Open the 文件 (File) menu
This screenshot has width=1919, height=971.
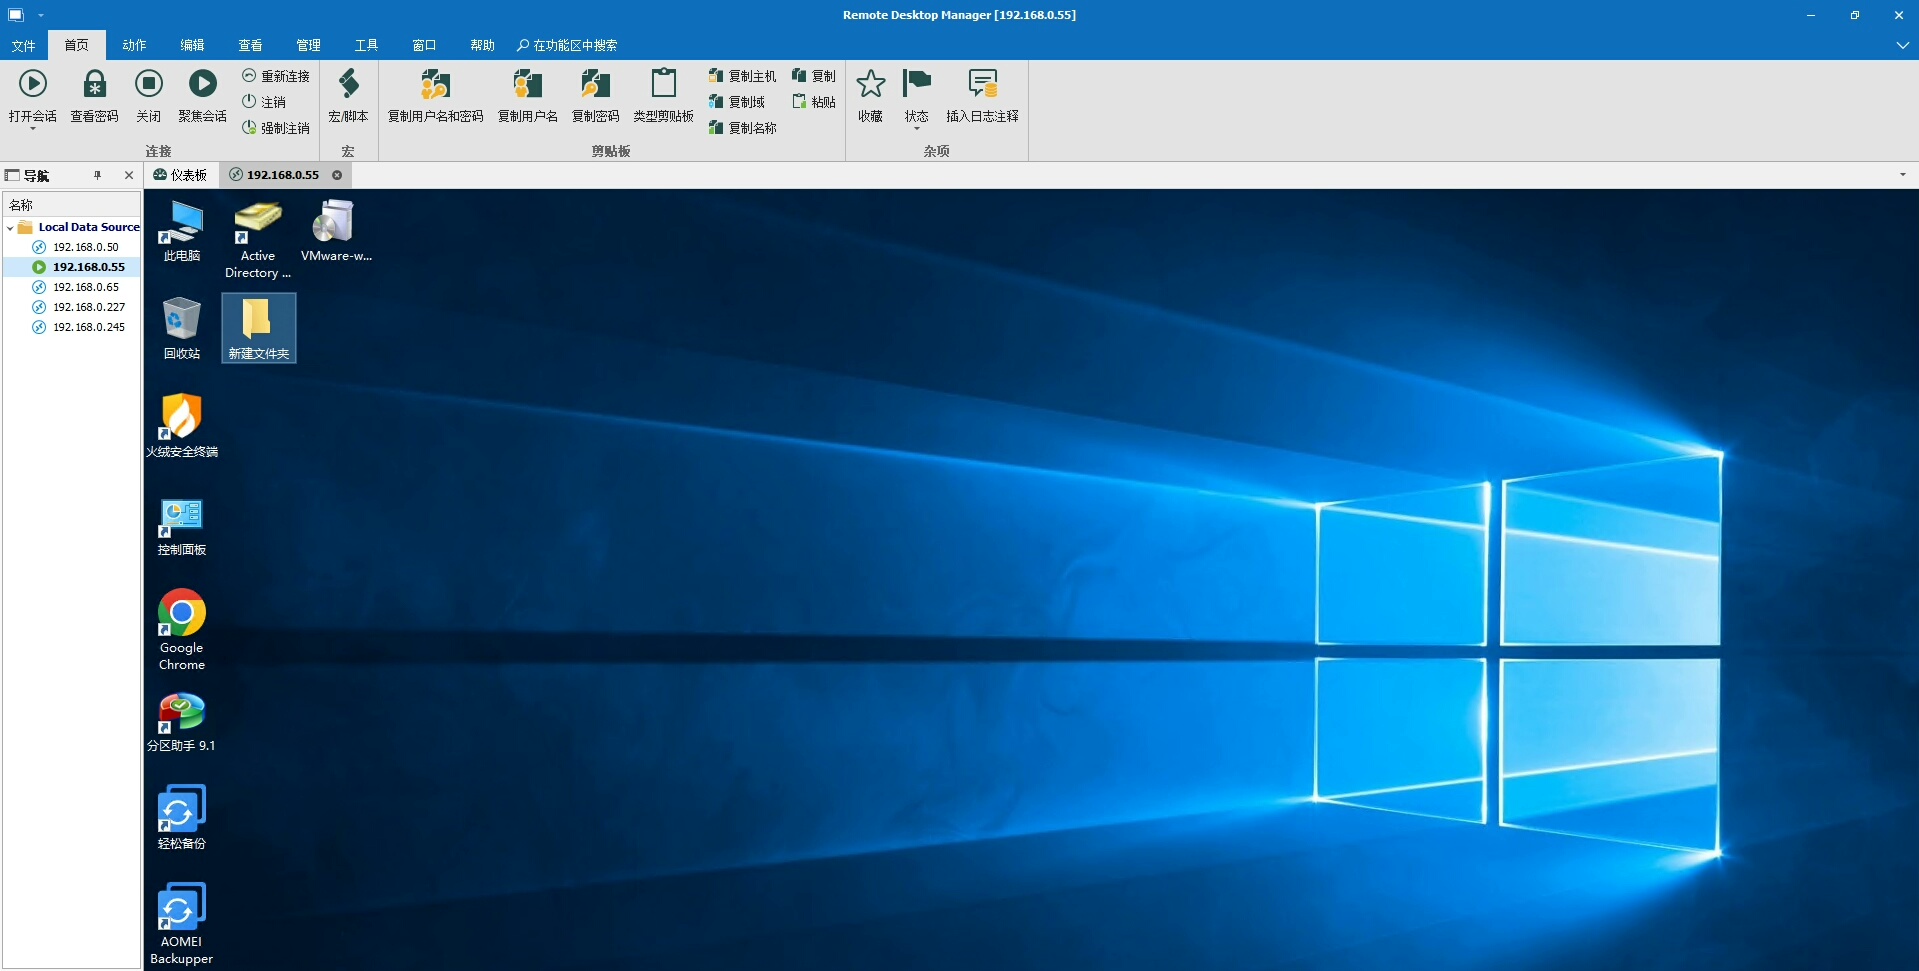pyautogui.click(x=23, y=45)
